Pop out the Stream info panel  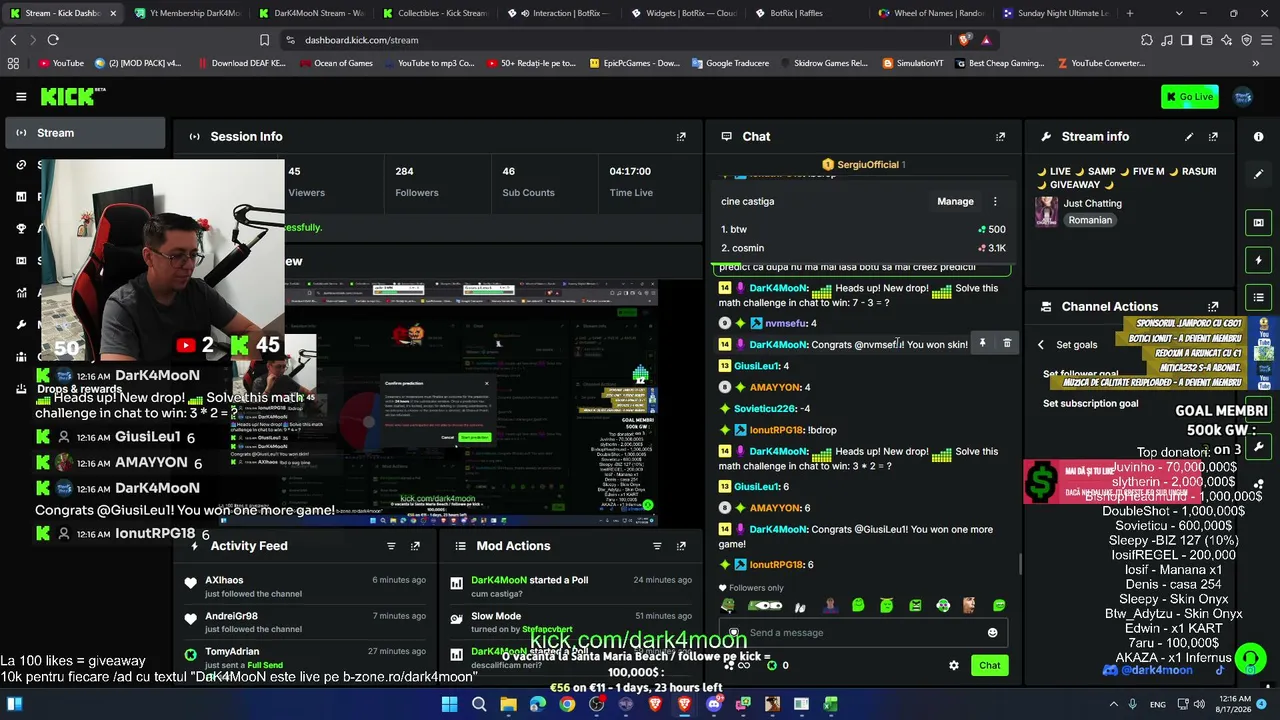pos(1213,137)
